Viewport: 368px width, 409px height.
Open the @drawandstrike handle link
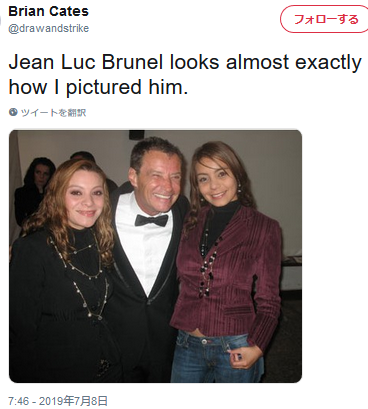pyautogui.click(x=48, y=28)
